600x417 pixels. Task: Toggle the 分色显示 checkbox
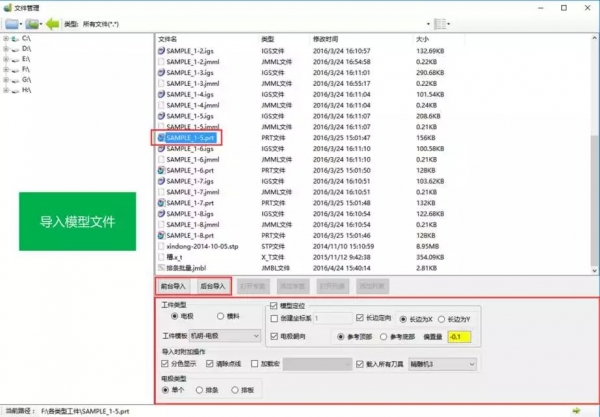165,363
